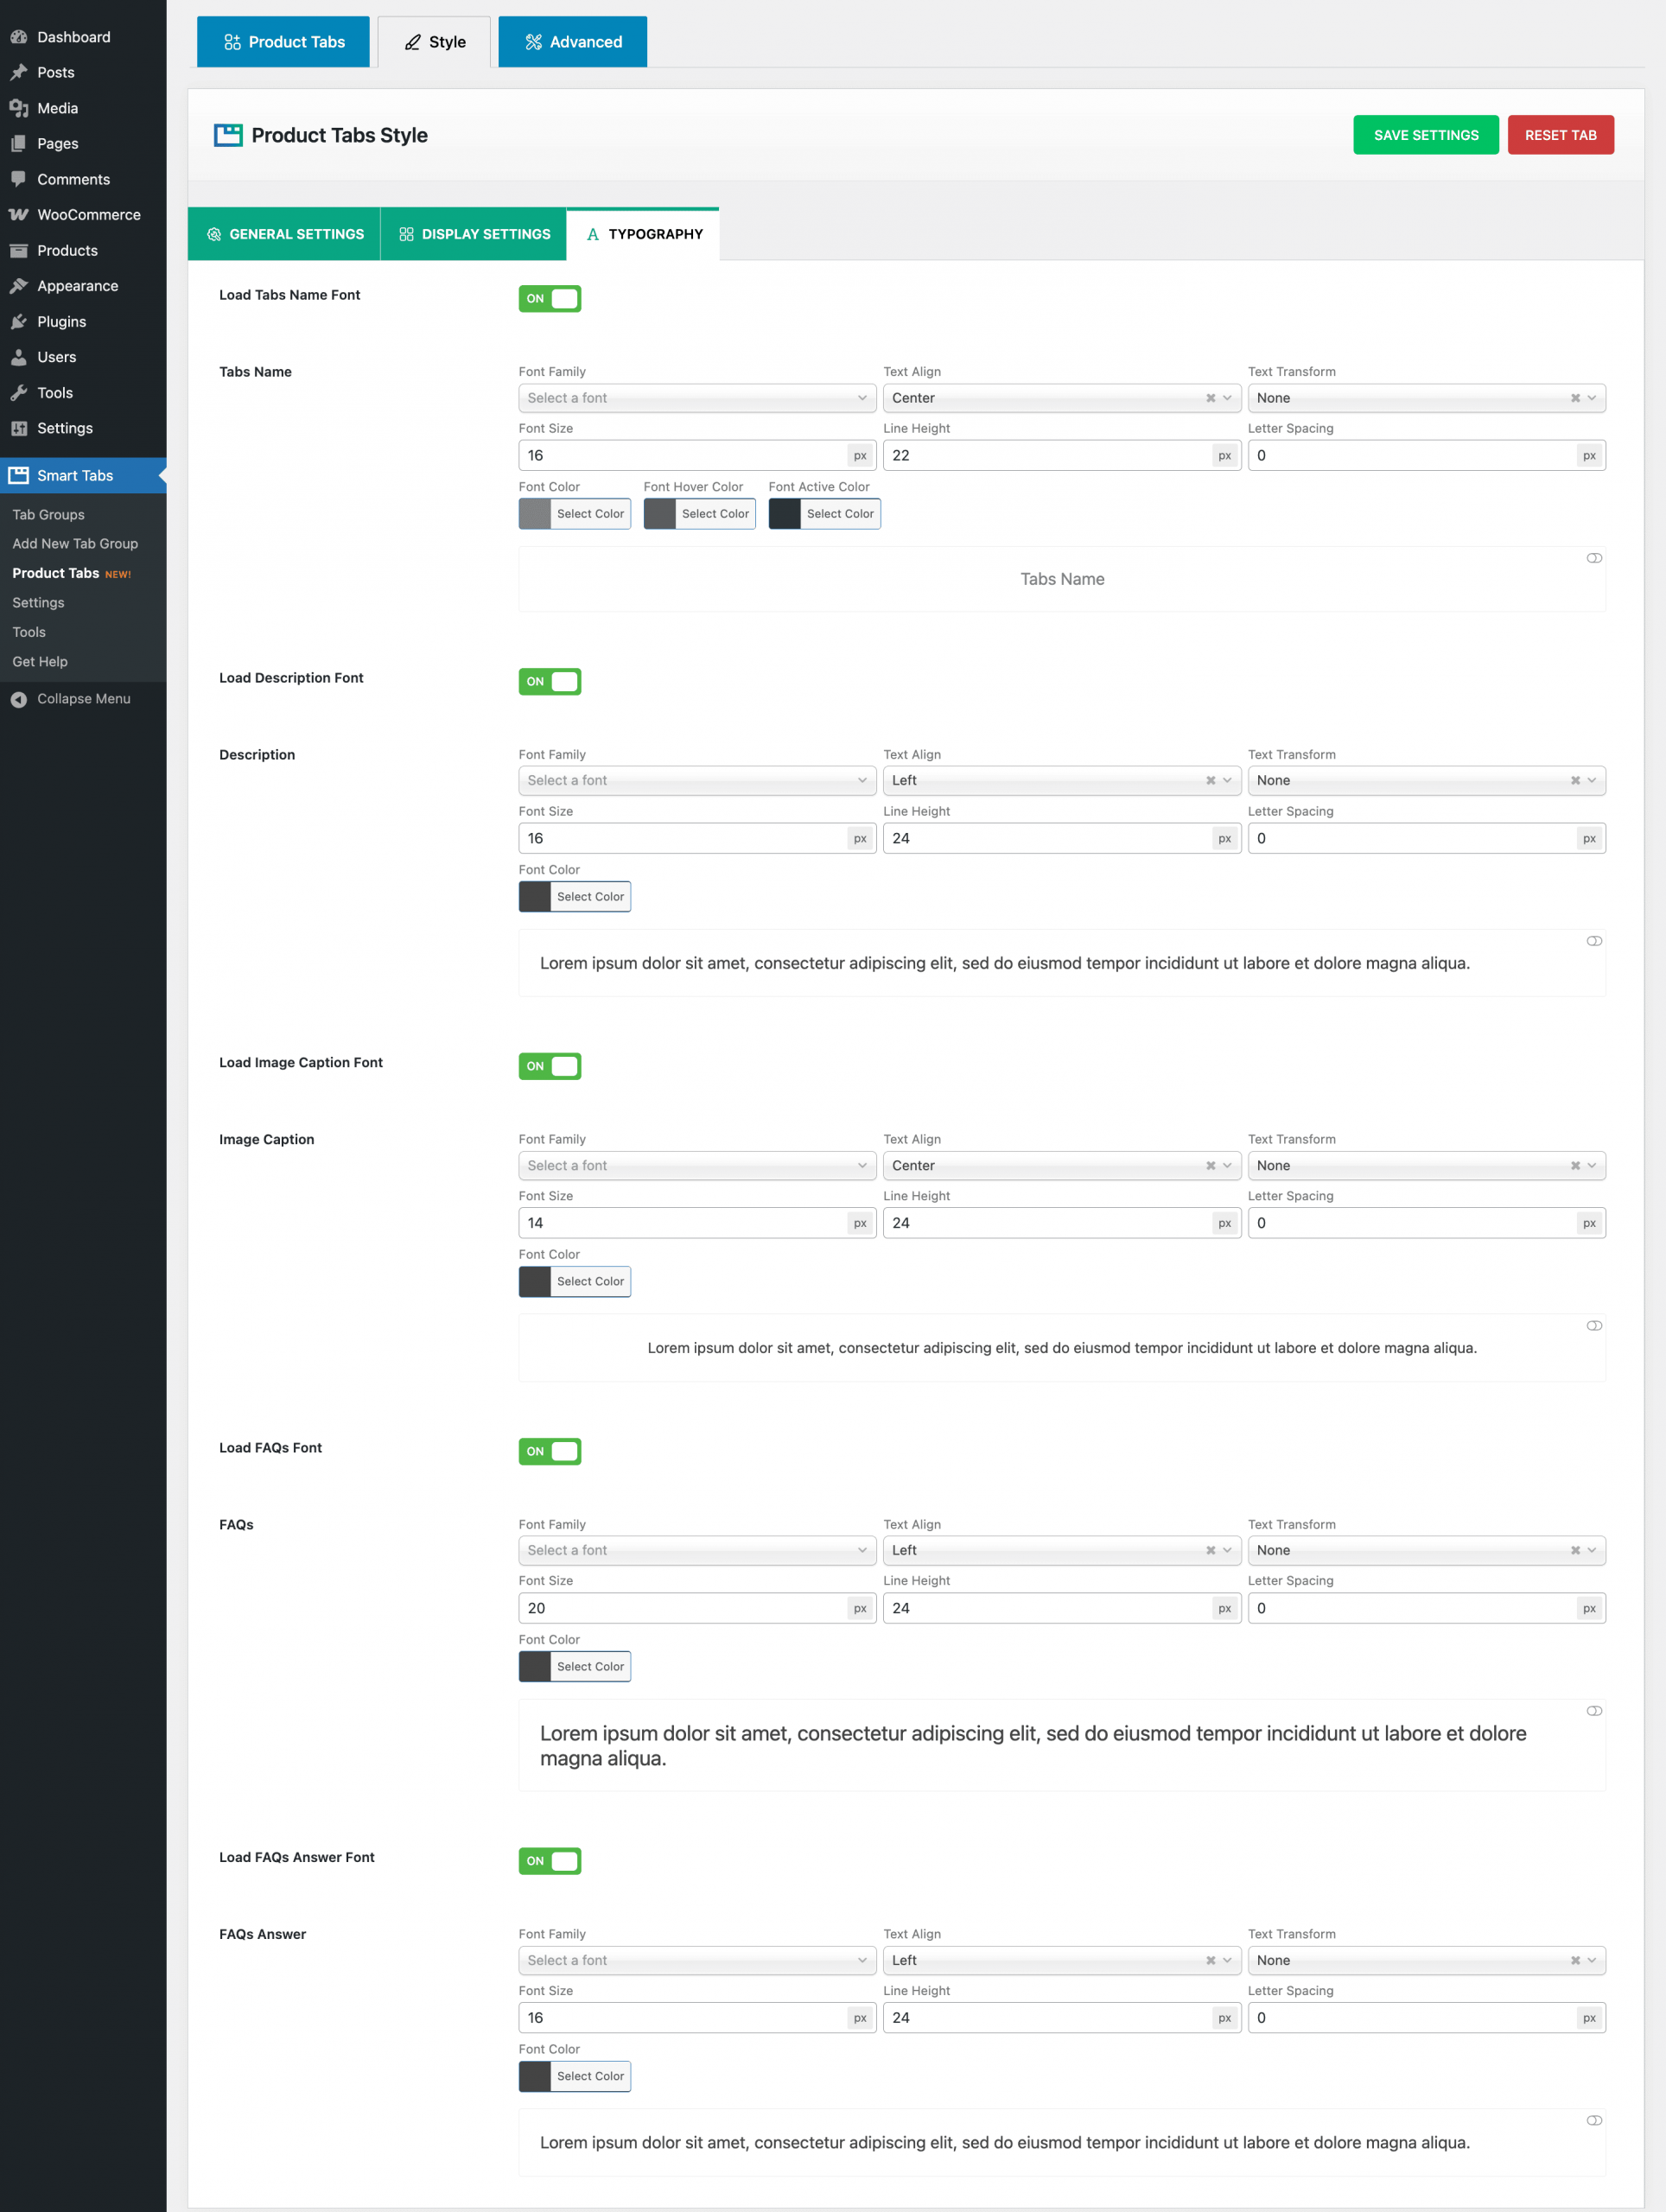Click the Media icon in sidebar

point(19,108)
